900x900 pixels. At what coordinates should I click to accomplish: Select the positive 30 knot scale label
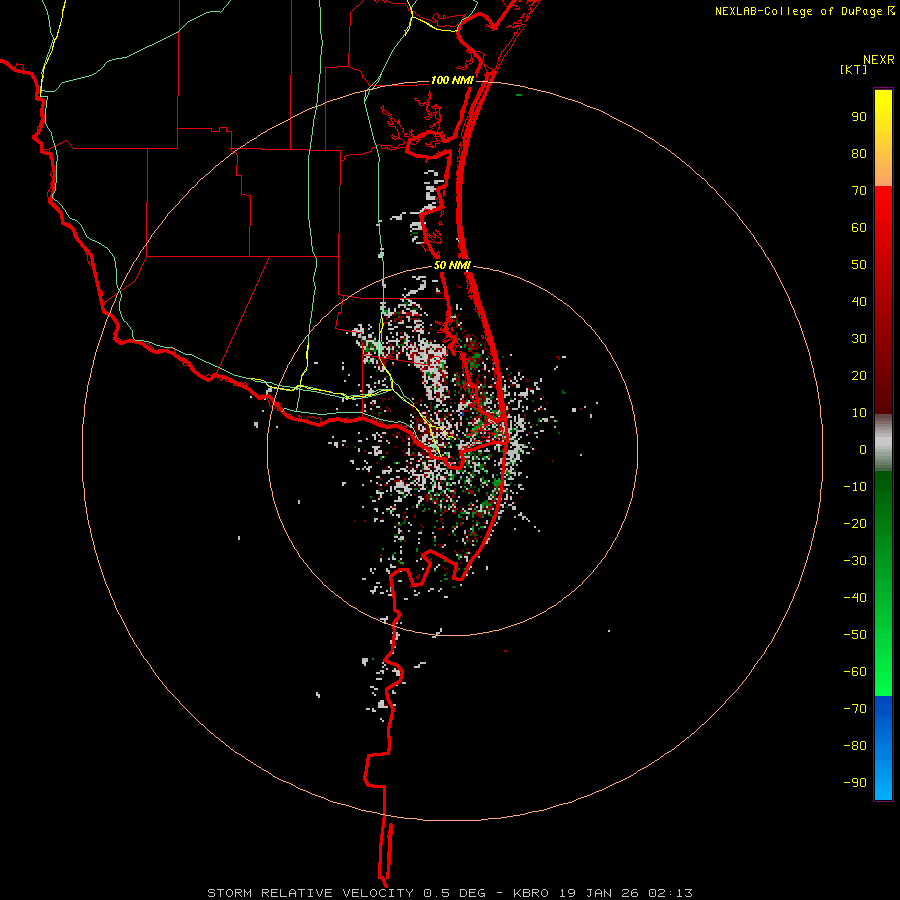click(859, 339)
